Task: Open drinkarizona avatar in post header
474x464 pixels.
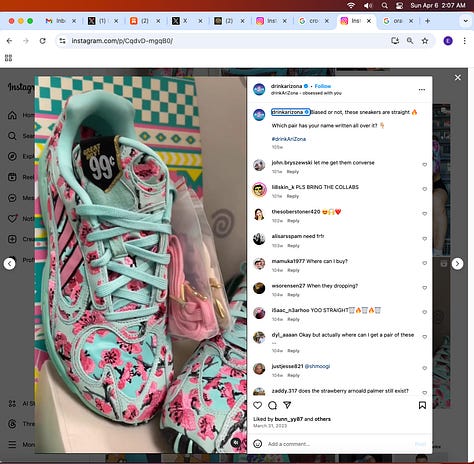Action: tap(259, 90)
